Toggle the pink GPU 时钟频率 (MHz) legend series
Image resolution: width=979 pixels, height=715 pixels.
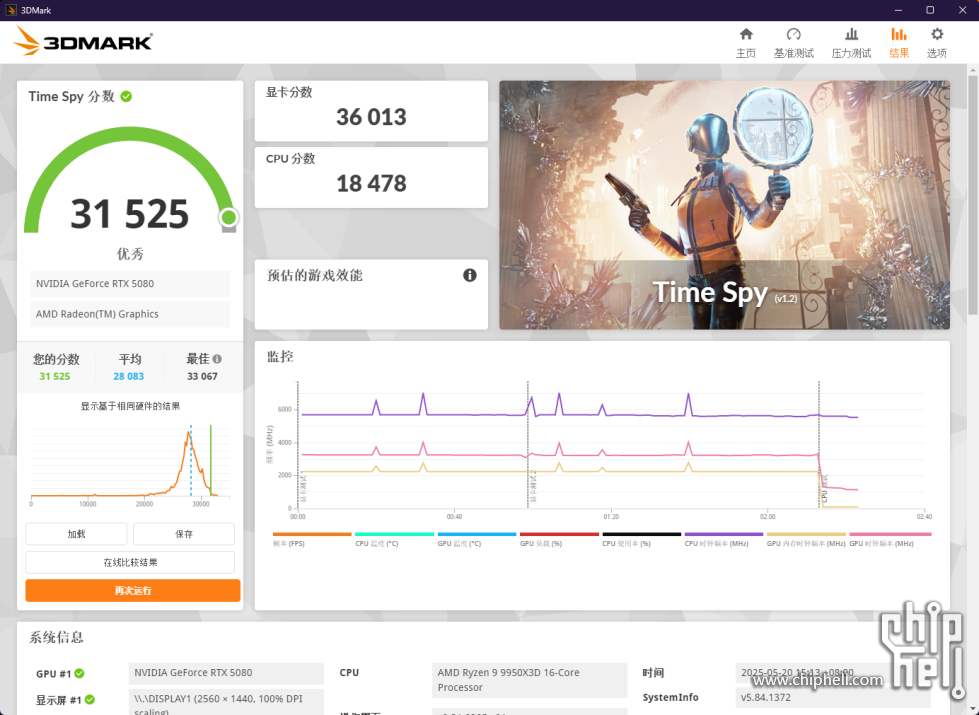tap(890, 540)
